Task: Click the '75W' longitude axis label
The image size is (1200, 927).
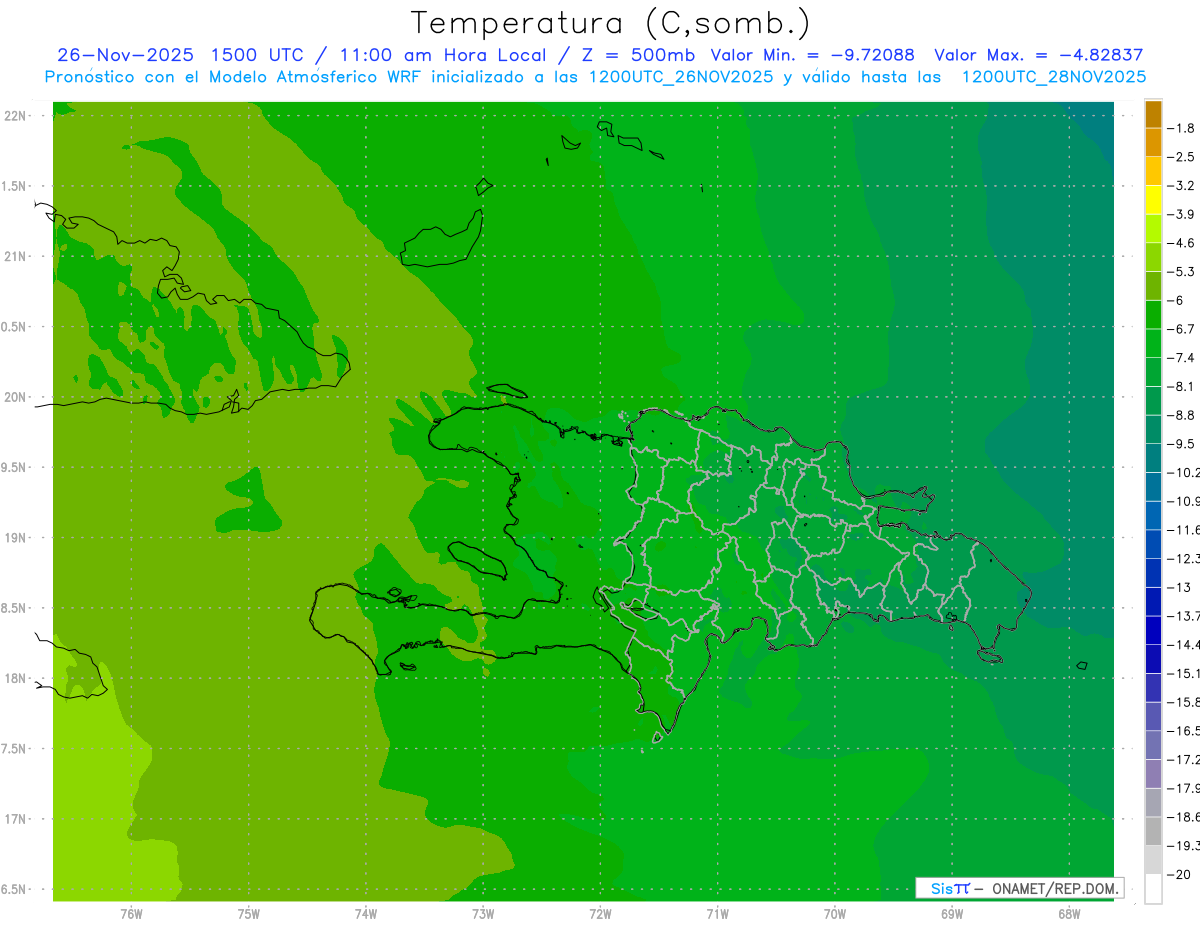Action: coord(248,914)
